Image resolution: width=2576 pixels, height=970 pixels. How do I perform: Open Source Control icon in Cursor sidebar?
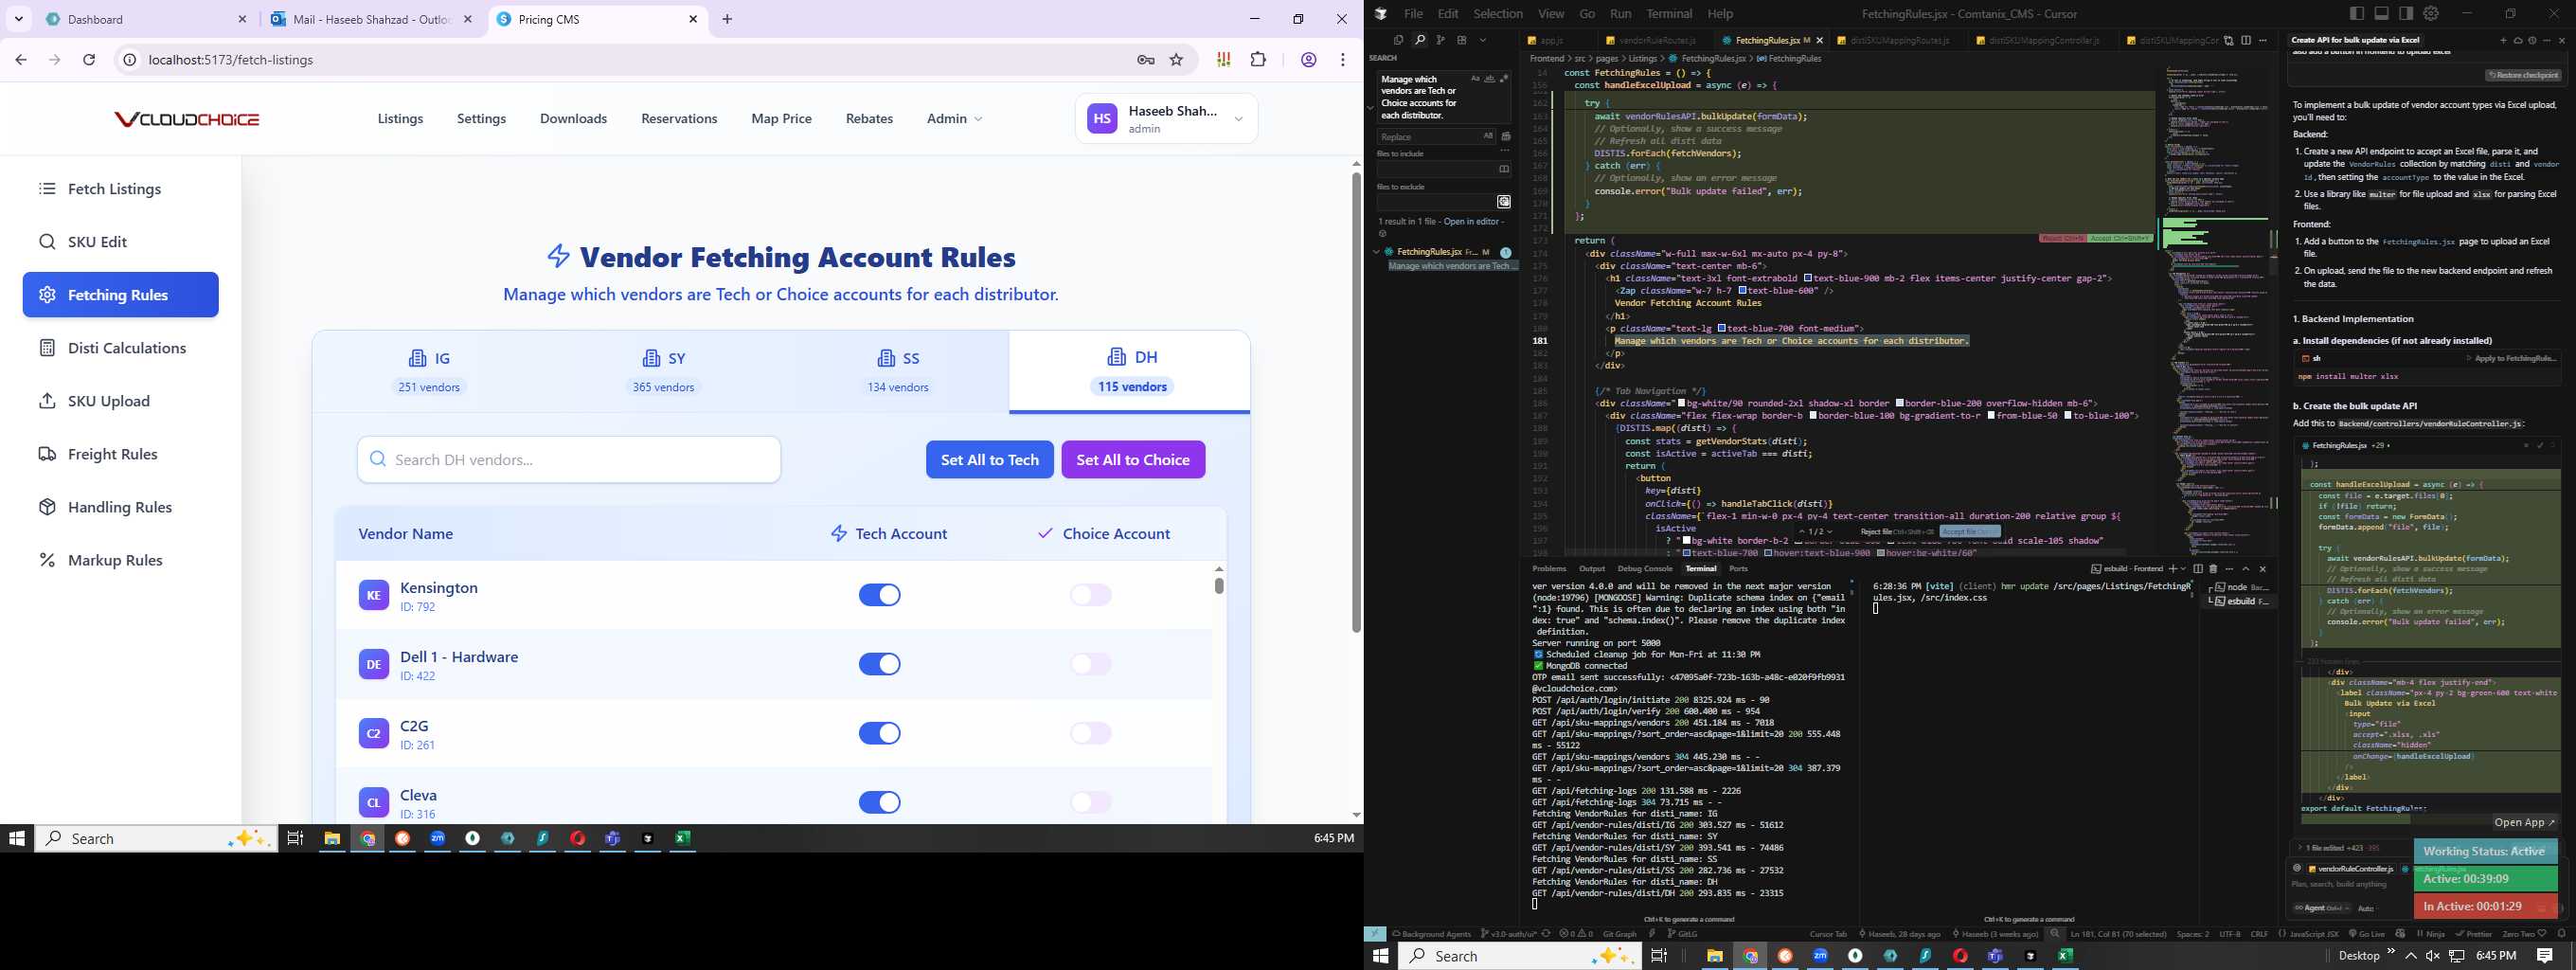[1441, 40]
